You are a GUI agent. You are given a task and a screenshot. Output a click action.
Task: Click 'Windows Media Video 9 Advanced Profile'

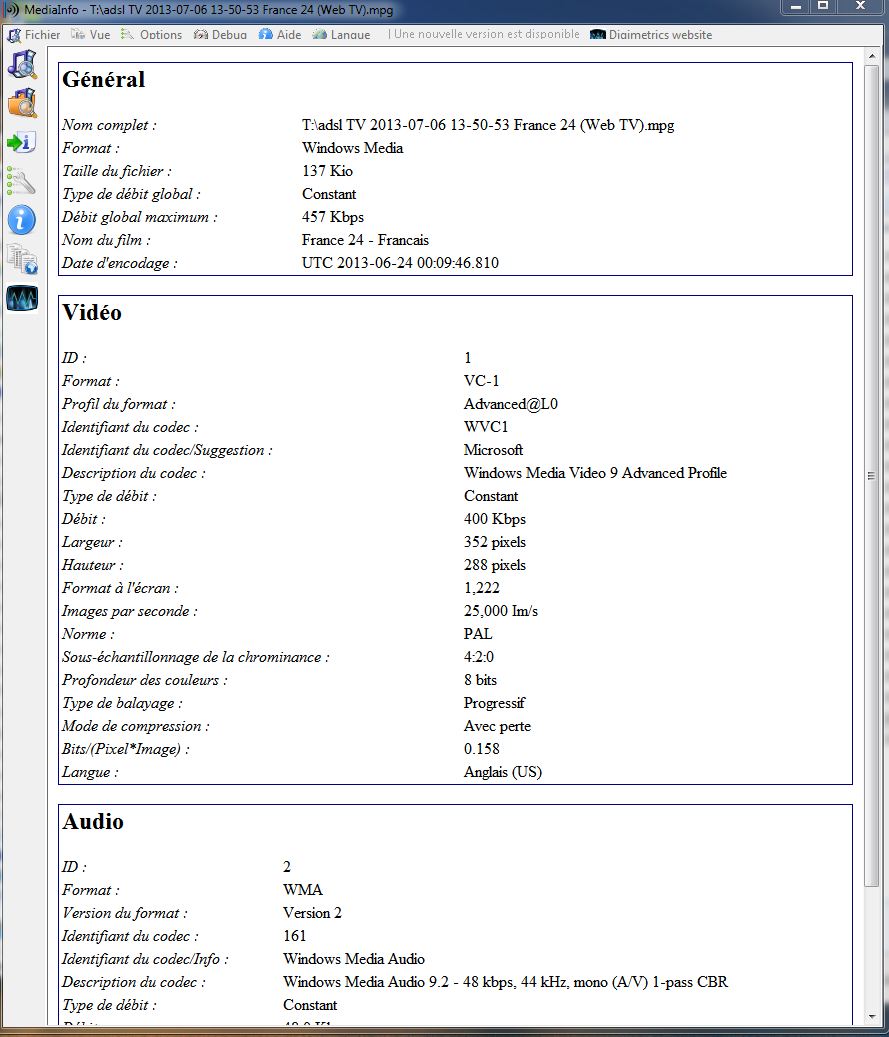point(595,474)
